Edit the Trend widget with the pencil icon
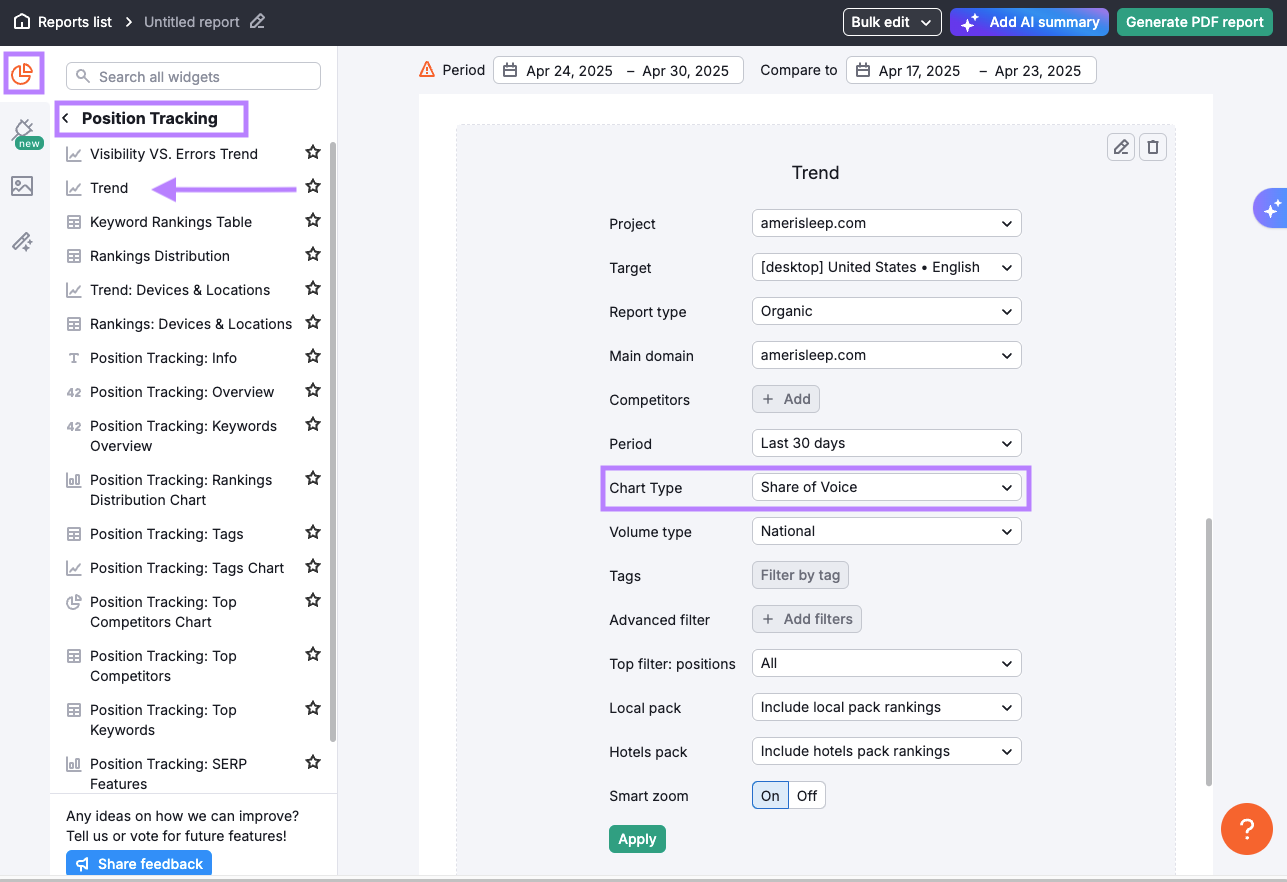The image size is (1287, 882). (1120, 146)
